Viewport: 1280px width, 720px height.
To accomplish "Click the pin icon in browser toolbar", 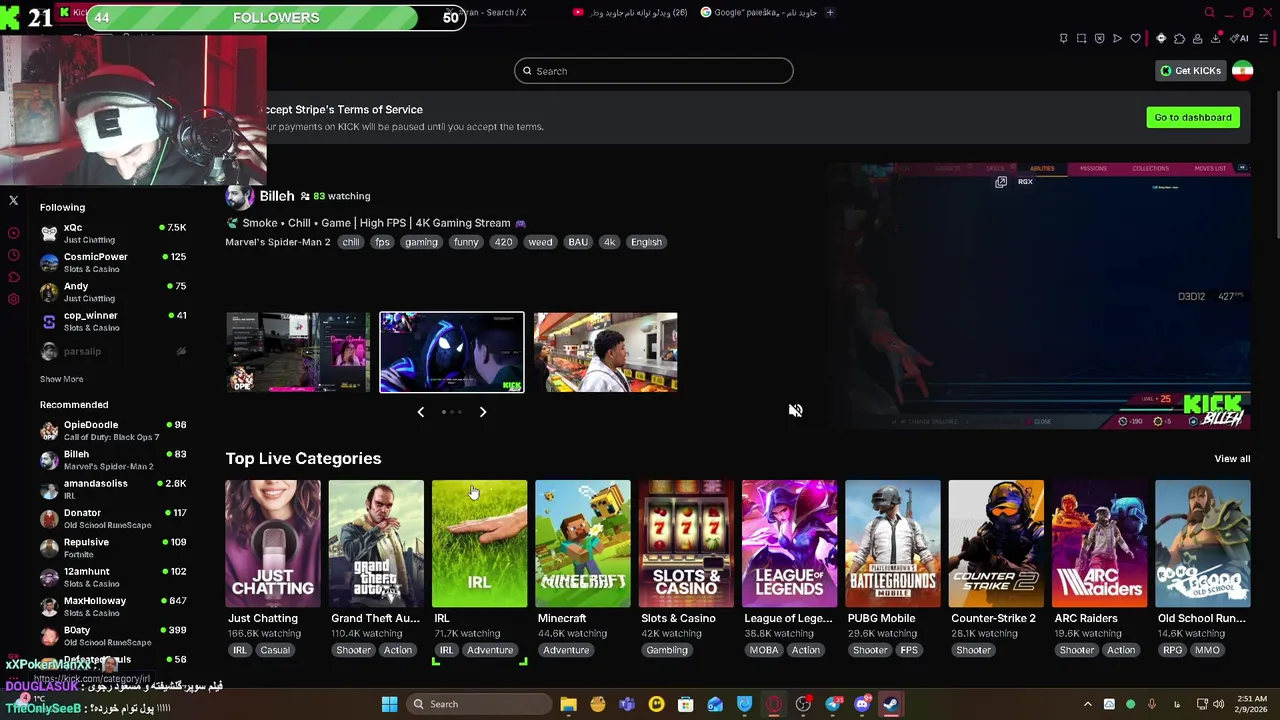I will click(x=1063, y=38).
